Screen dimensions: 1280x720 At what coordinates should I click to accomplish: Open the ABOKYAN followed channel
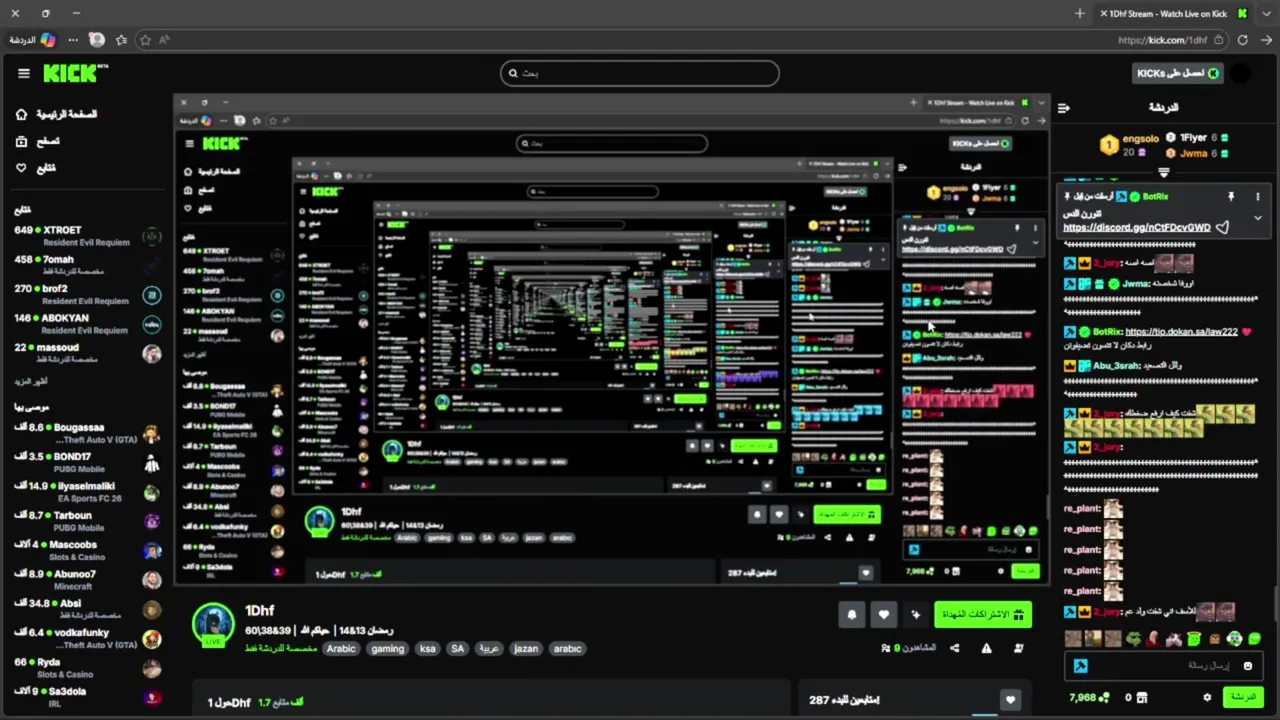pyautogui.click(x=87, y=324)
